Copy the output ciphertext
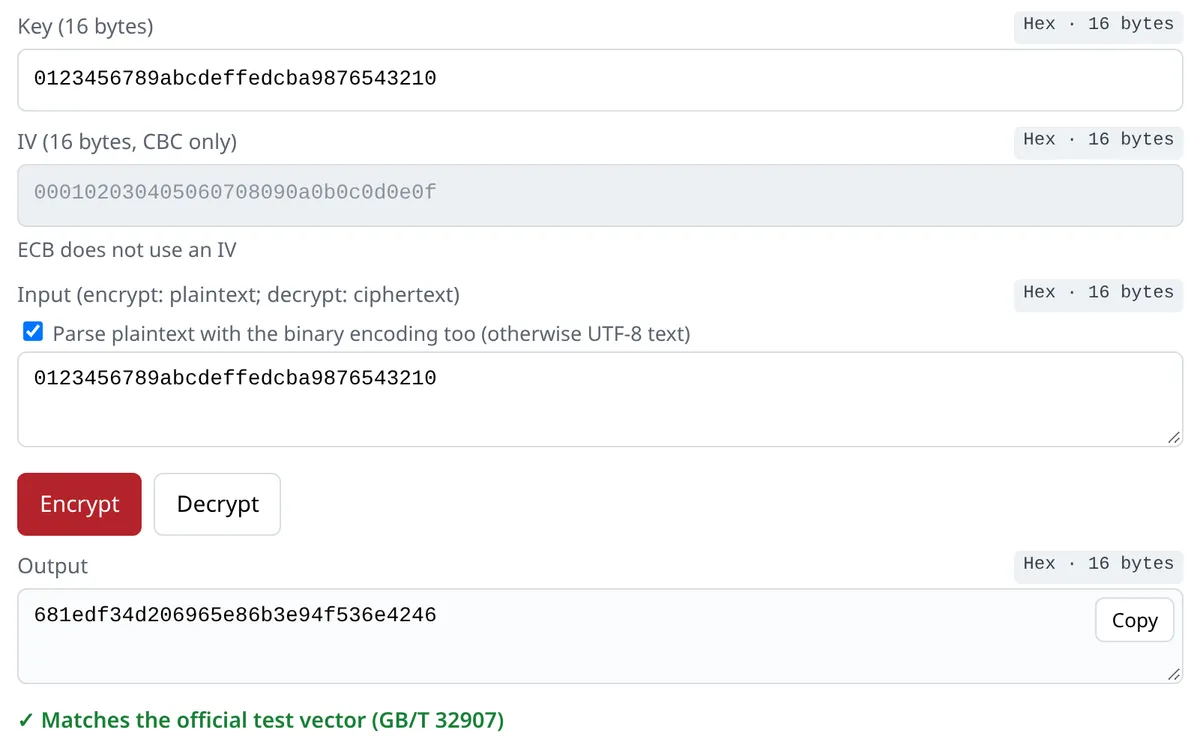This screenshot has height=750, width=1200. point(1134,620)
